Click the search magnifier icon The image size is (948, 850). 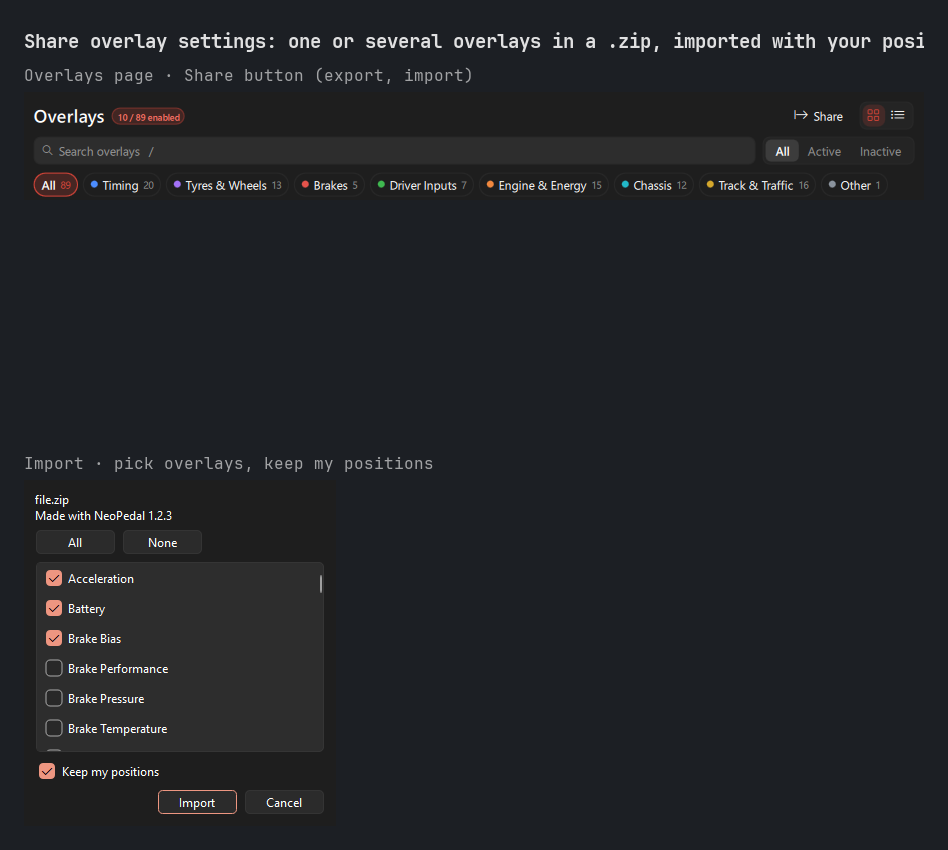pyautogui.click(x=47, y=151)
